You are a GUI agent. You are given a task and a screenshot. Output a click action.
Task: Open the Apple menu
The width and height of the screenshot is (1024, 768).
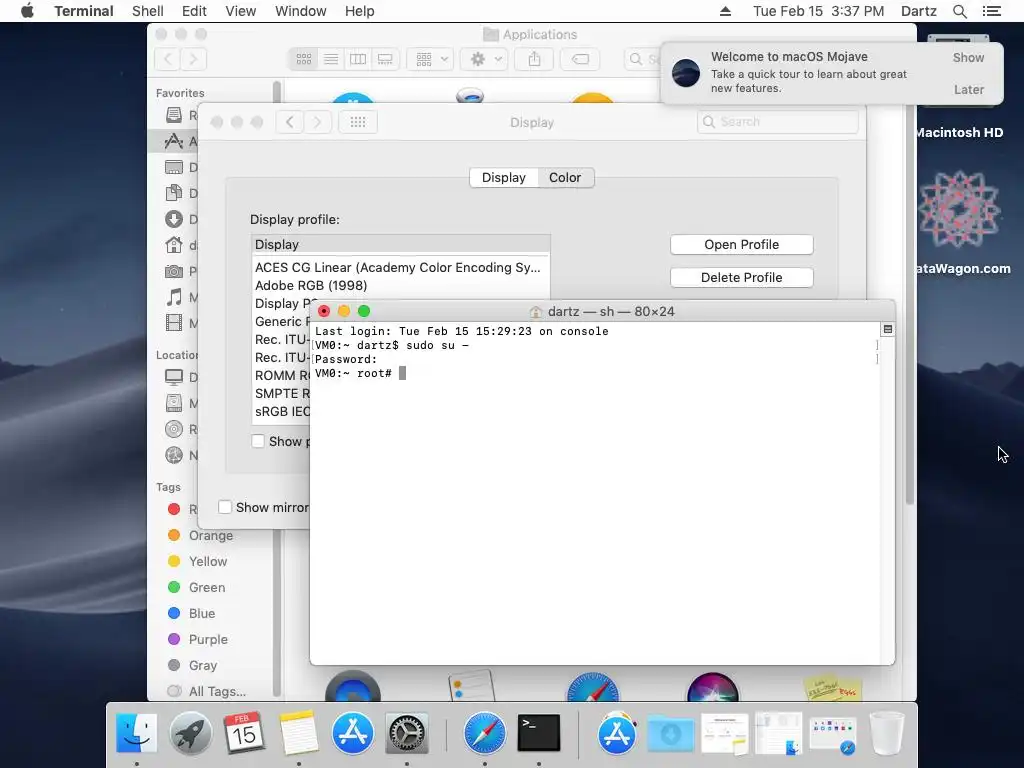click(27, 11)
